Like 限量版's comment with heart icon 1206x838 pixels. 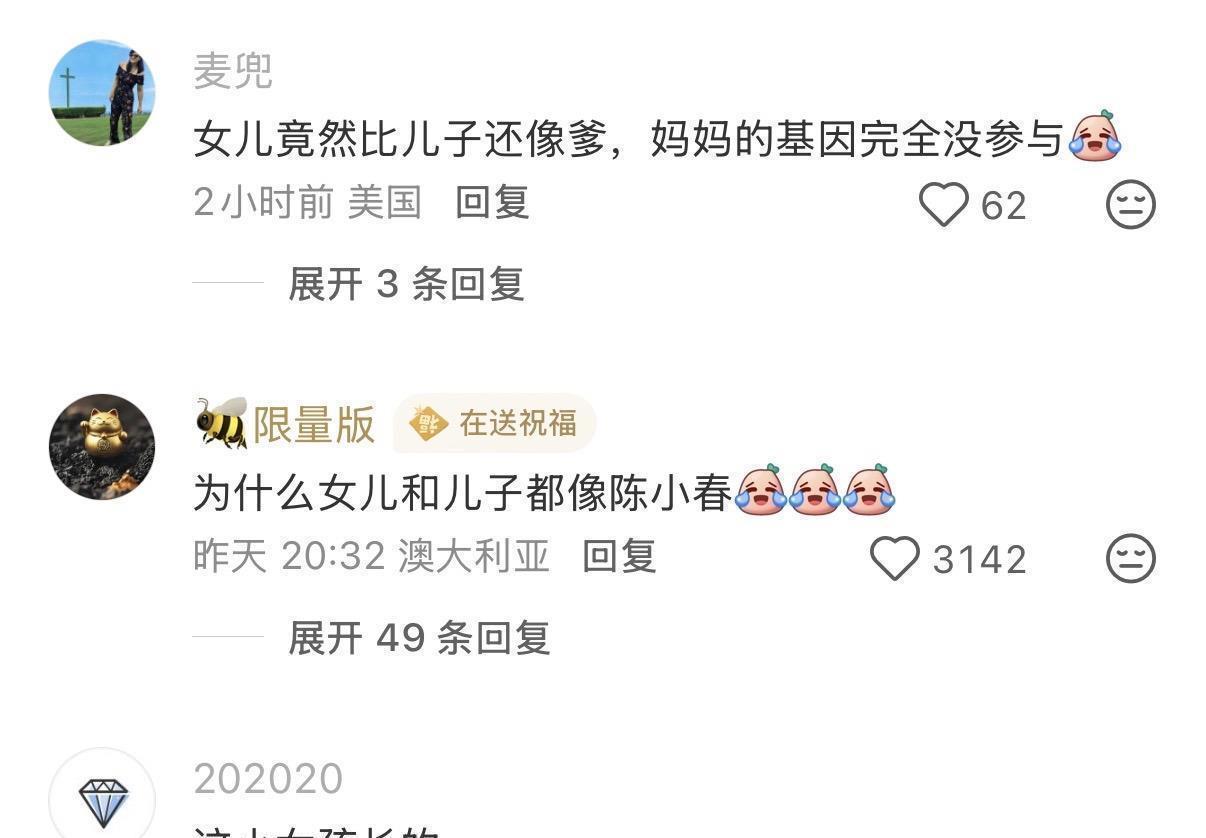pyautogui.click(x=894, y=558)
